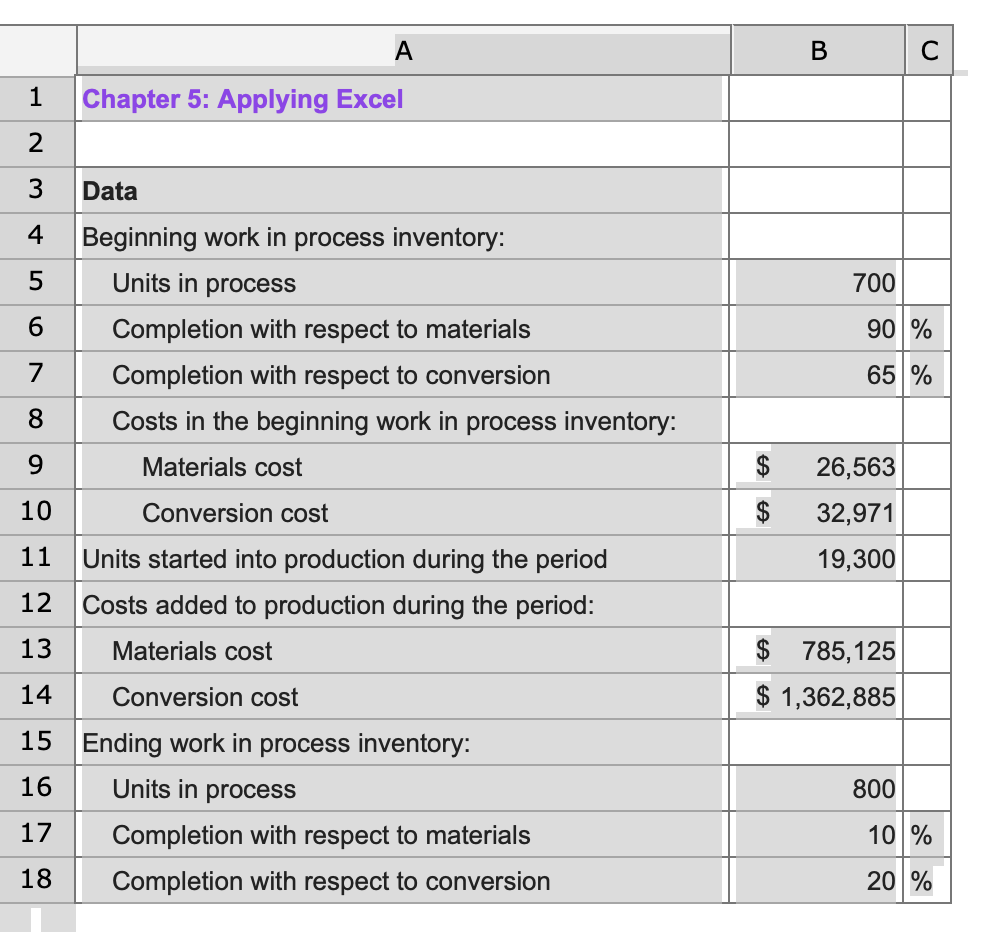Screen dimensions: 996x932
Task: Click the cell showing 700 units in process
Action: [818, 283]
